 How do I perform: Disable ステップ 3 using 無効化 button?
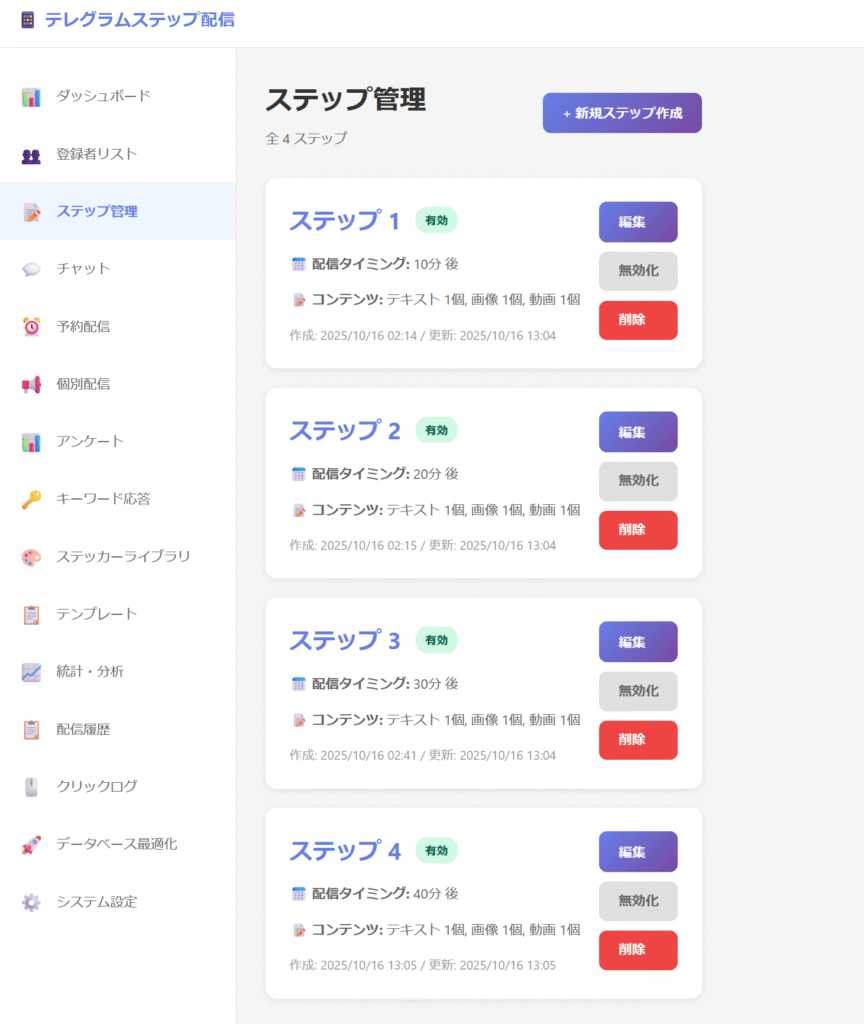click(638, 691)
